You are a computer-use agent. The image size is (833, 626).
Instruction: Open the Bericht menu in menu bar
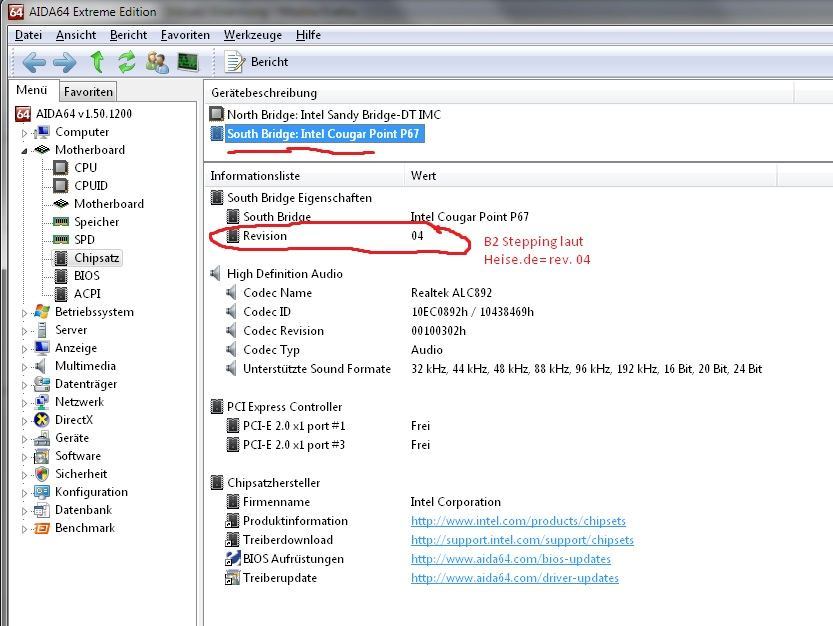(x=128, y=35)
